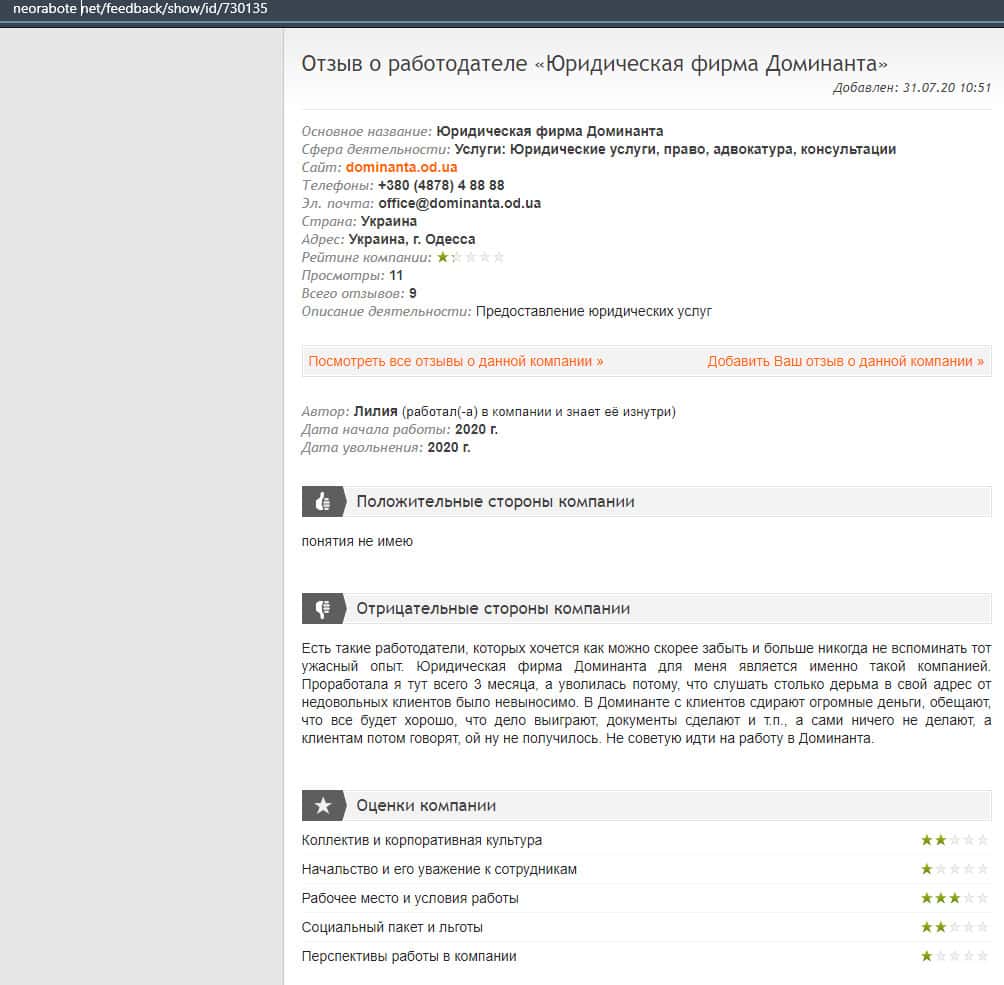Click the Всего отзывов count 9
This screenshot has width=1004, height=985.
tap(413, 293)
